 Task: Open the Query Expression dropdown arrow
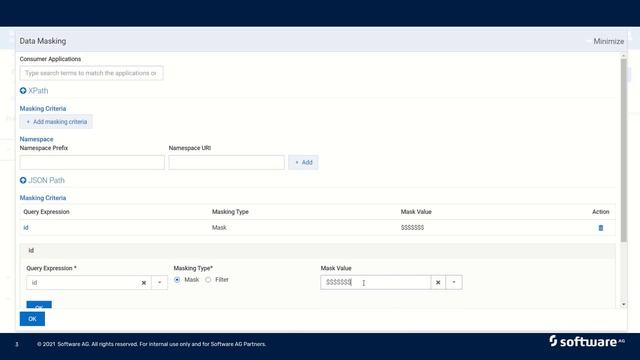pyautogui.click(x=160, y=282)
